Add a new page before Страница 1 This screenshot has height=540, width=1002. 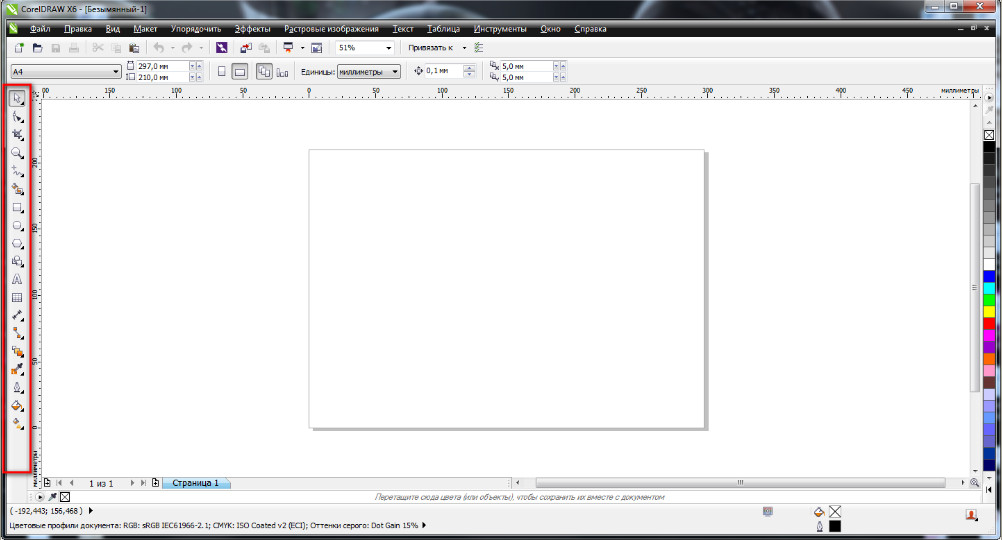pos(47,483)
